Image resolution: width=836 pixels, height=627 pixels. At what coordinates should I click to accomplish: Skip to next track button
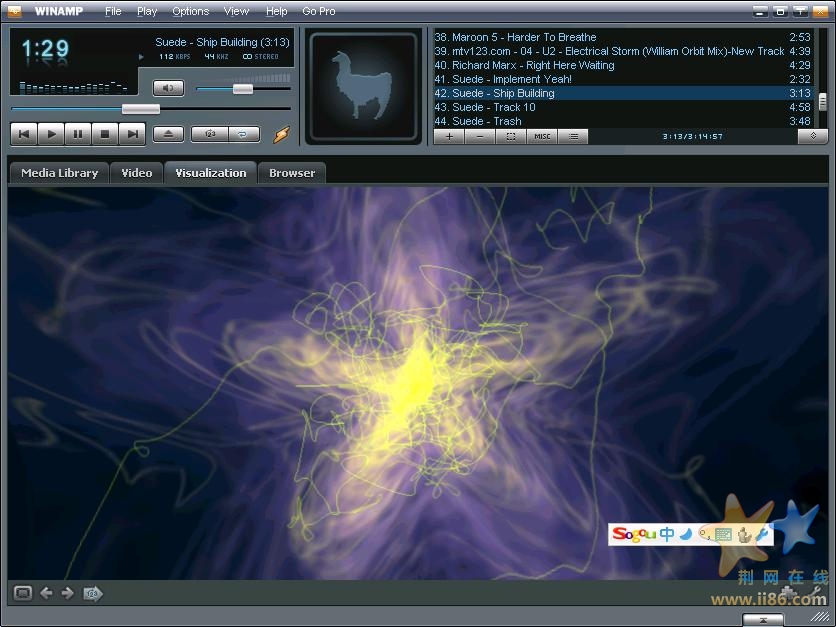[x=132, y=133]
